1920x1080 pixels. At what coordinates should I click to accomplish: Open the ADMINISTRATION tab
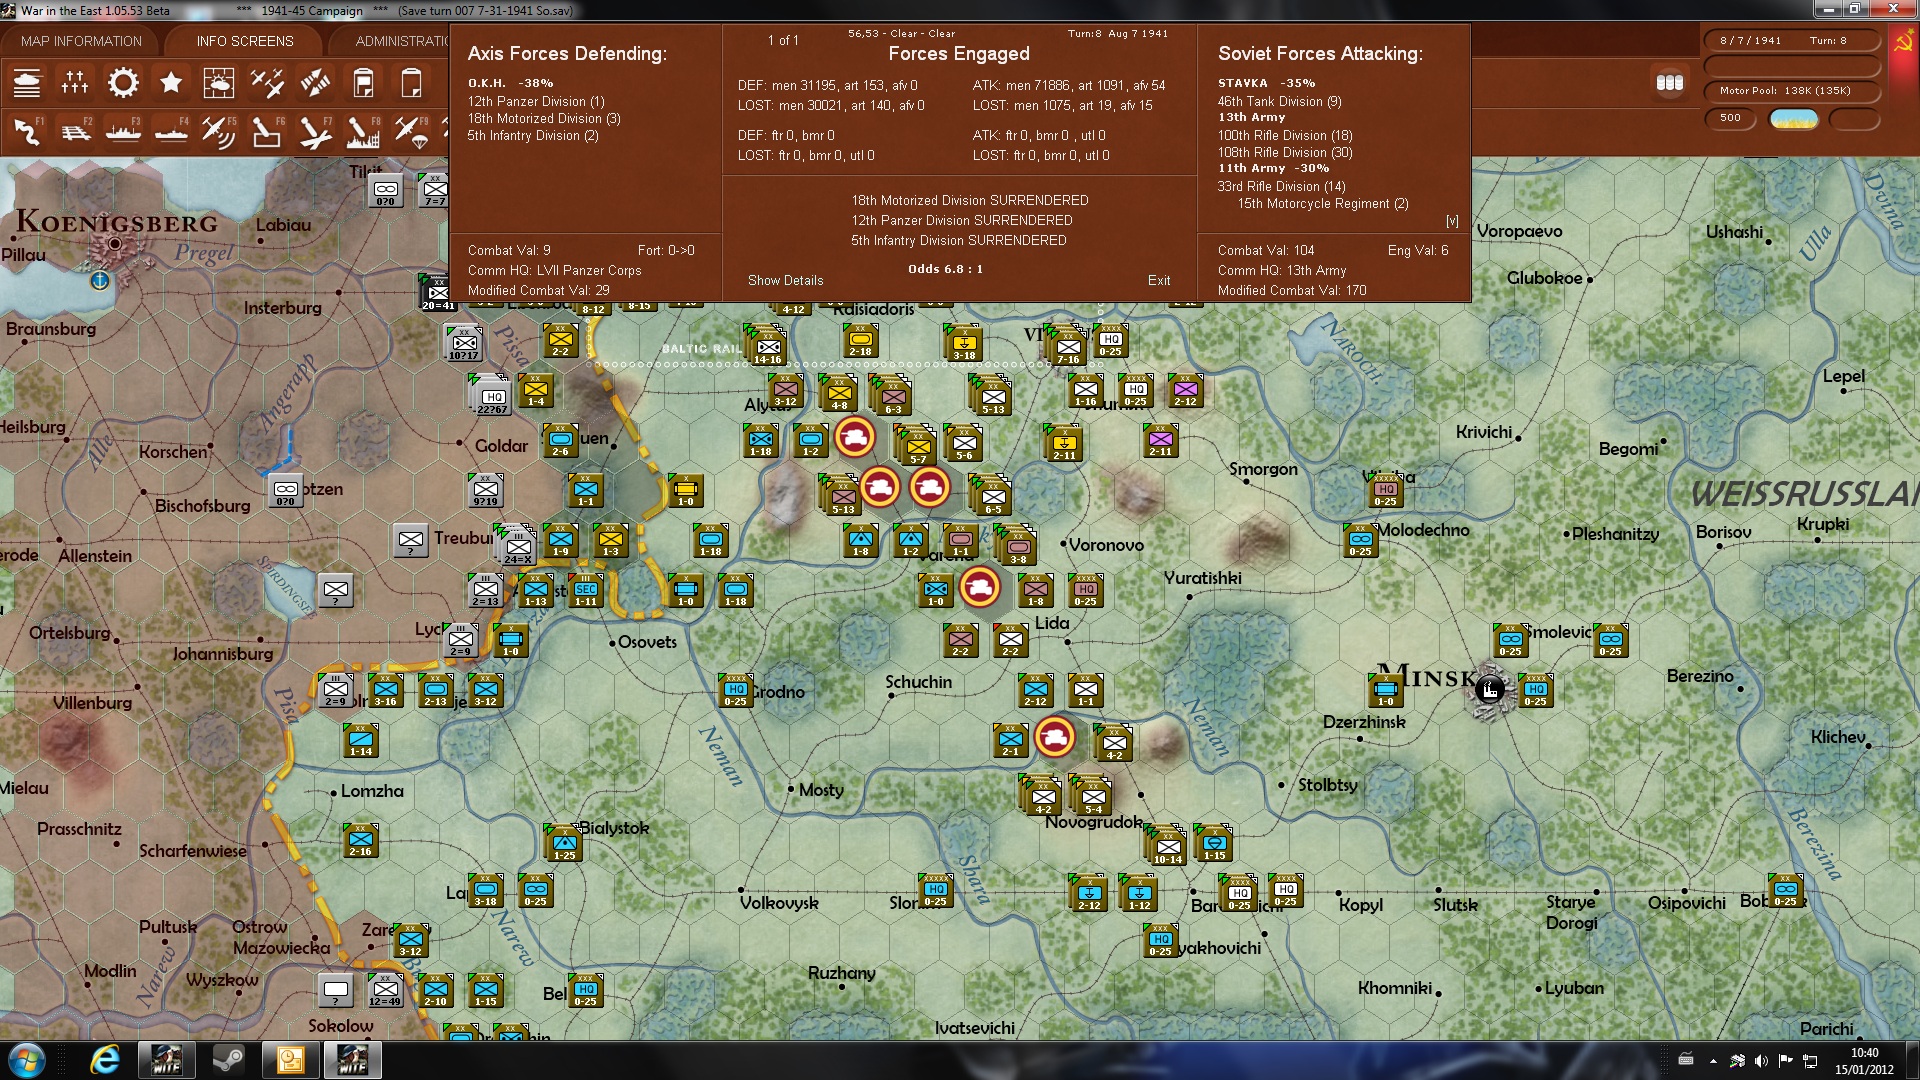click(402, 41)
